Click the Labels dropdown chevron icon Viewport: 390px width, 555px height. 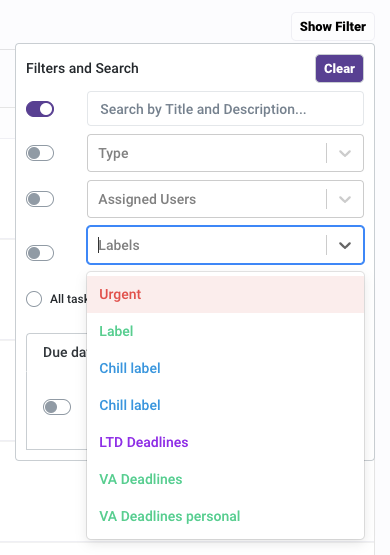345,245
